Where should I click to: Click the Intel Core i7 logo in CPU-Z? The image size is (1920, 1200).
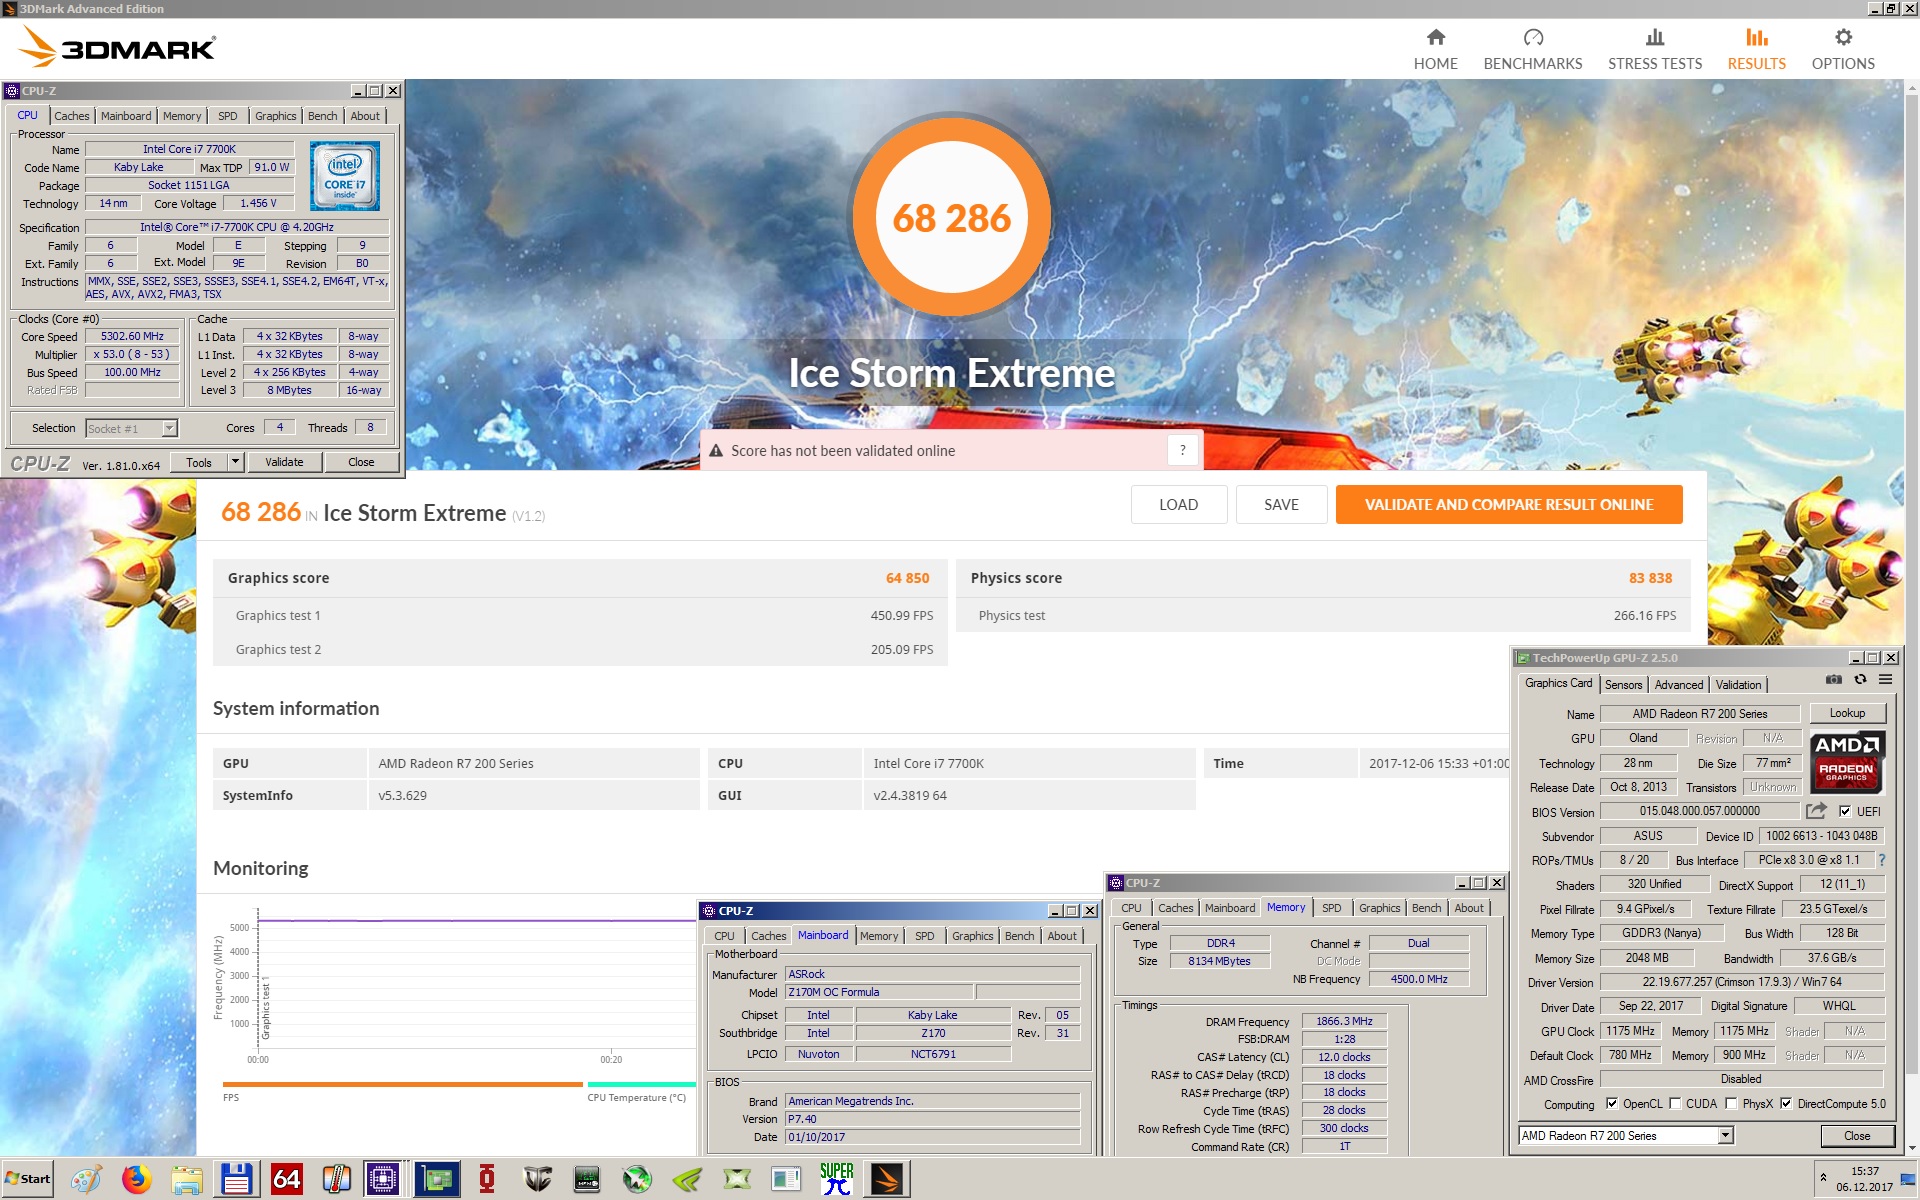[x=344, y=175]
